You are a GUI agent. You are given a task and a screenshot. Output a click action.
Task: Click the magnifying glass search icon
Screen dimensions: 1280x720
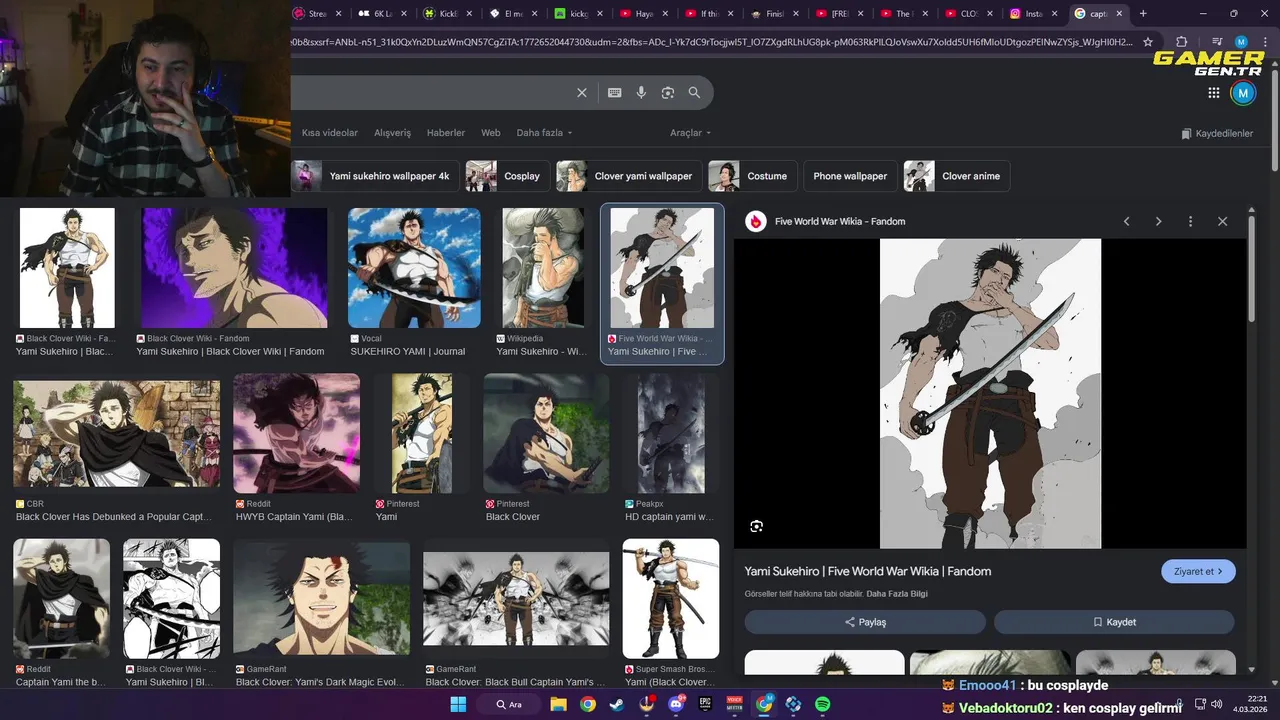coord(694,93)
